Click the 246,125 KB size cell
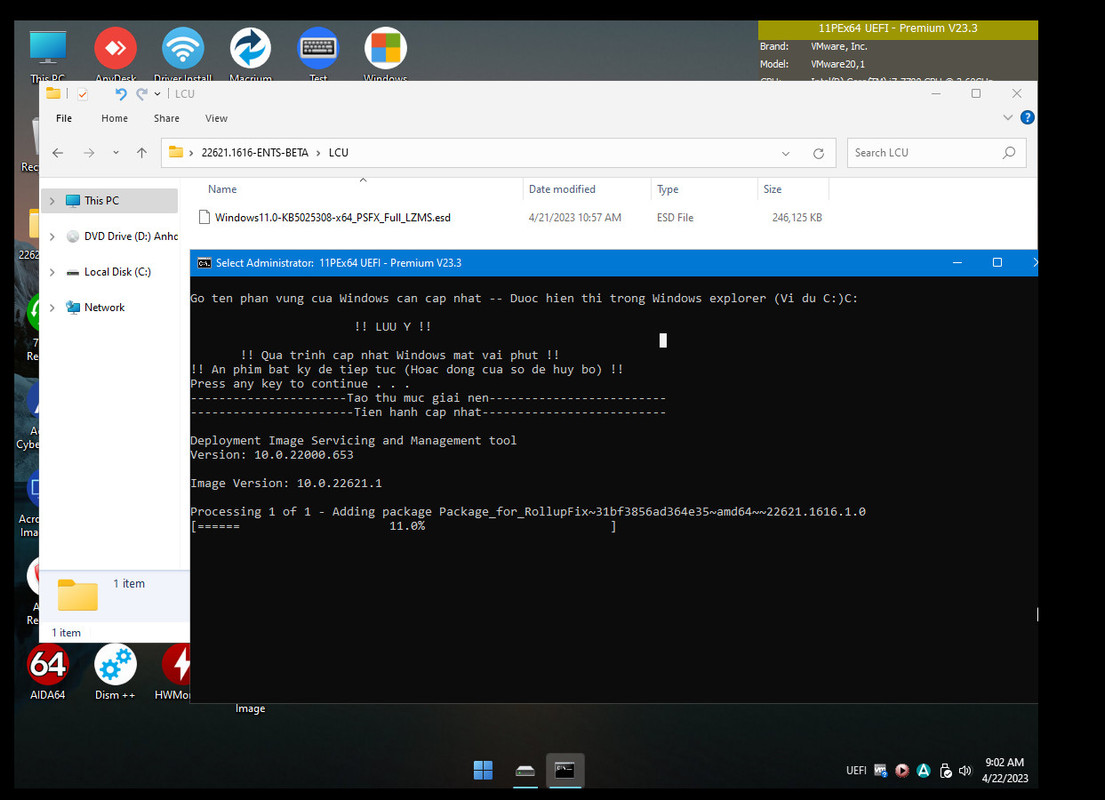Screen dimensions: 1105x800 (797, 218)
